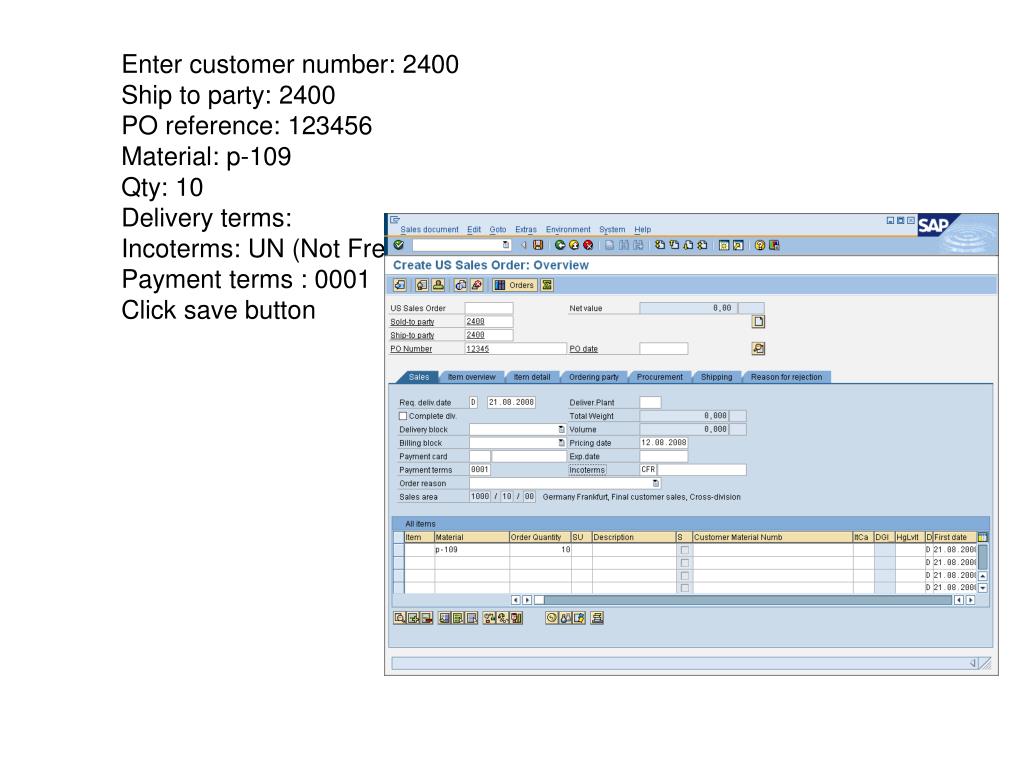1024x768 pixels.
Task: Click the SAP menu icon at window top-left
Action: click(395, 220)
